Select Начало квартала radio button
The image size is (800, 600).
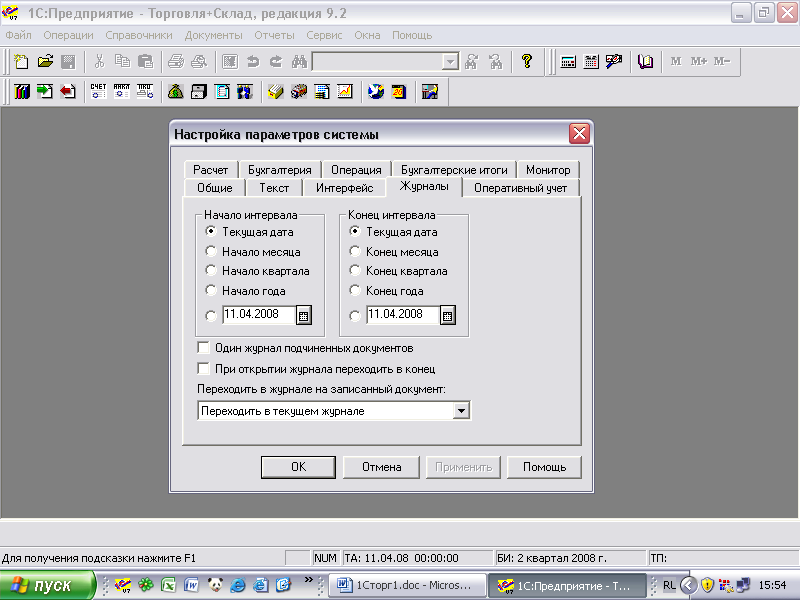coord(211,270)
